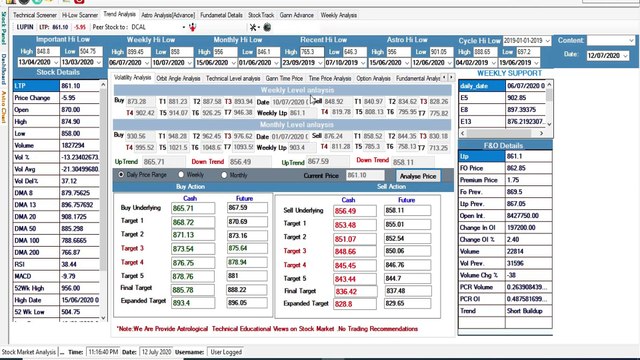
Task: Open the Gann Advance tab
Action: [x=297, y=15]
